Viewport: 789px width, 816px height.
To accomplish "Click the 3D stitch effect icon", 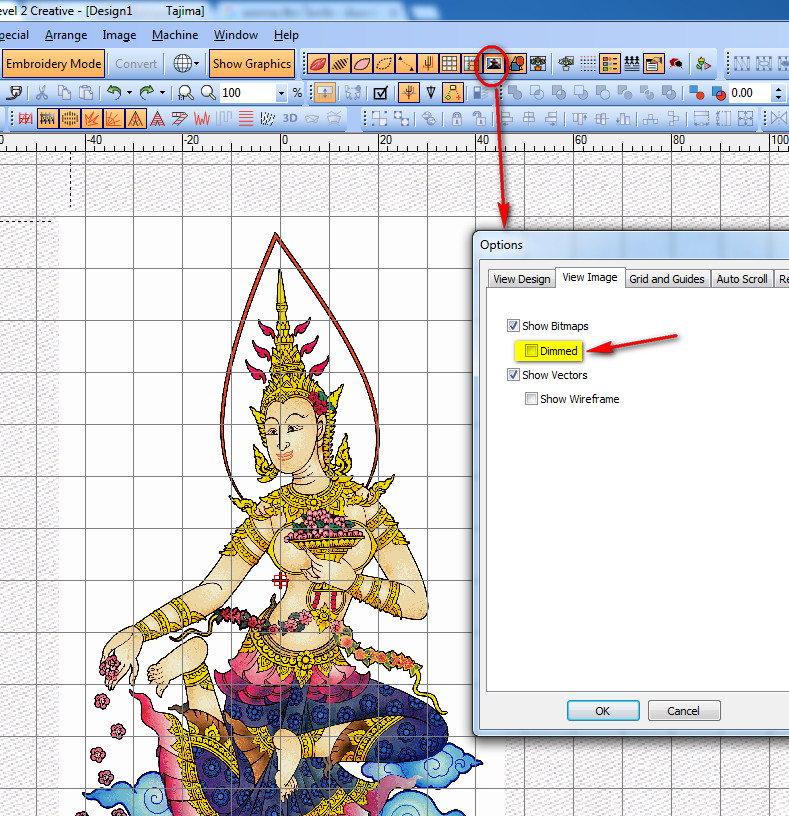I will tap(290, 119).
